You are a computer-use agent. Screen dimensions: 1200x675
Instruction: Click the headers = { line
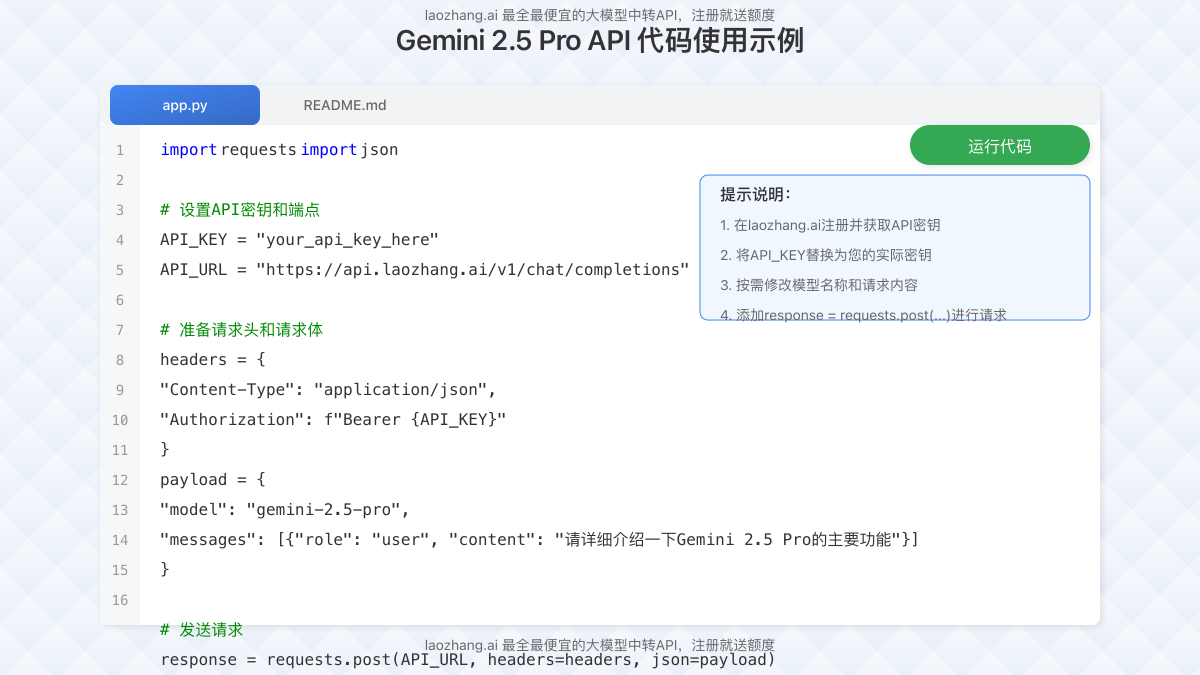212,360
